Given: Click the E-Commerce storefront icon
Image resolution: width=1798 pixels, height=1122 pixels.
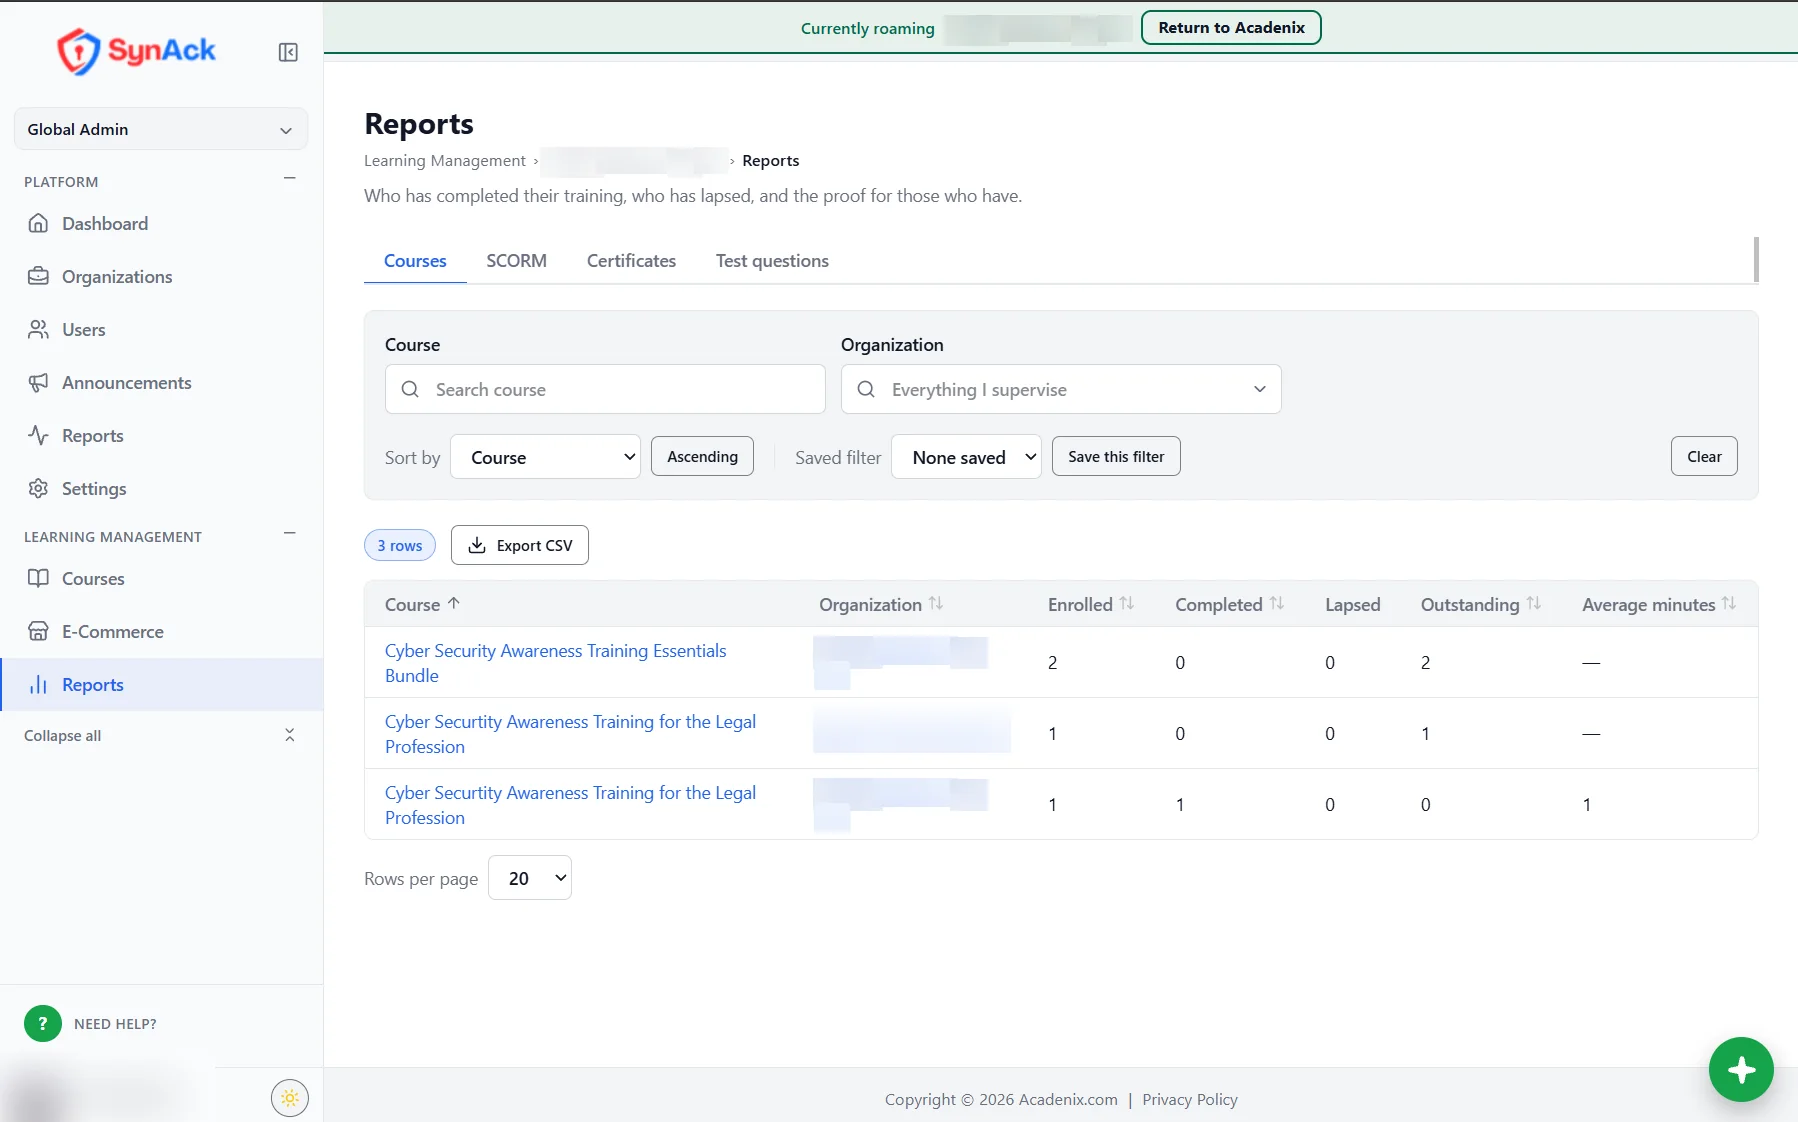Looking at the screenshot, I should 38,631.
